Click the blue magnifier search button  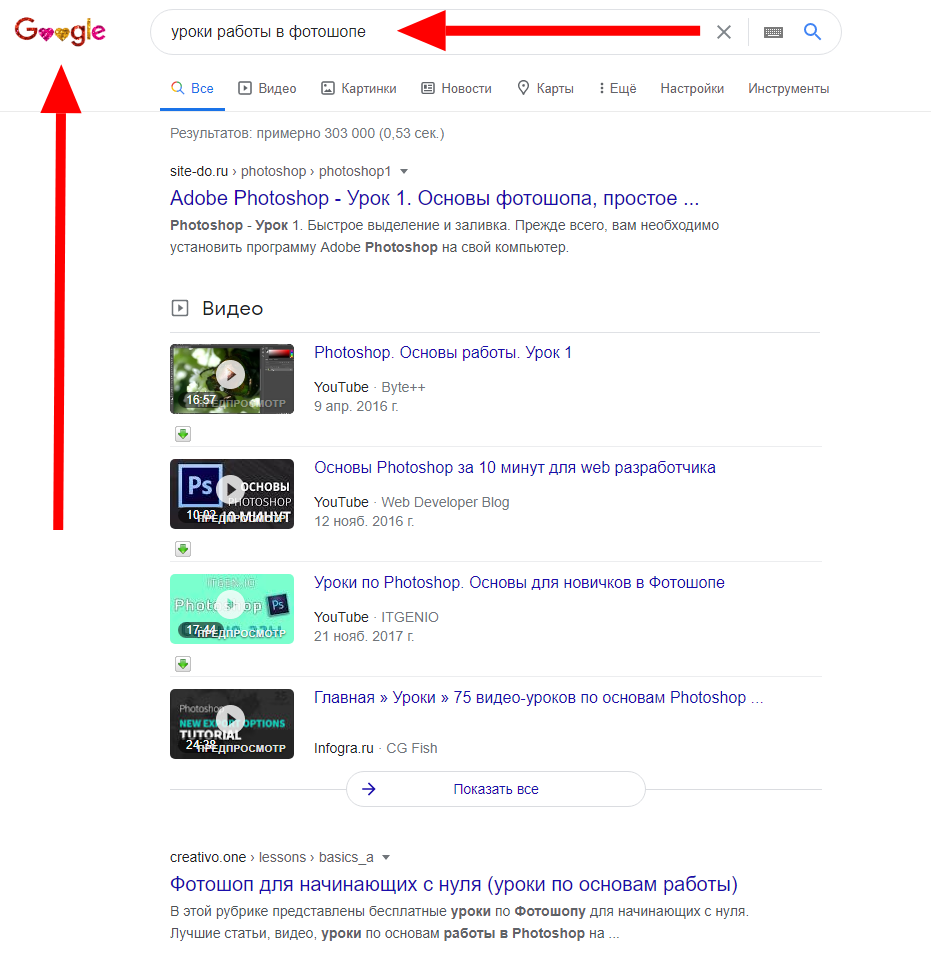(812, 31)
